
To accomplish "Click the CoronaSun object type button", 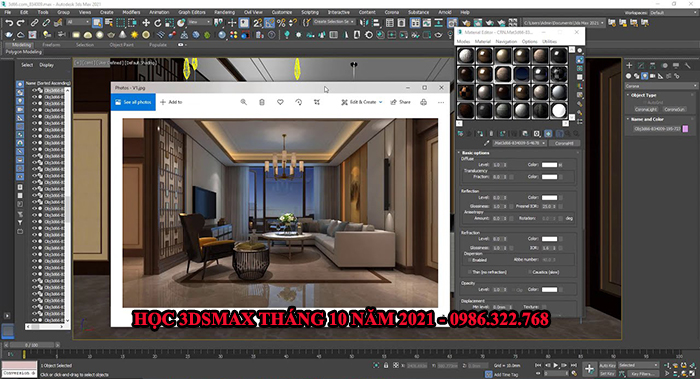I will click(x=674, y=109).
